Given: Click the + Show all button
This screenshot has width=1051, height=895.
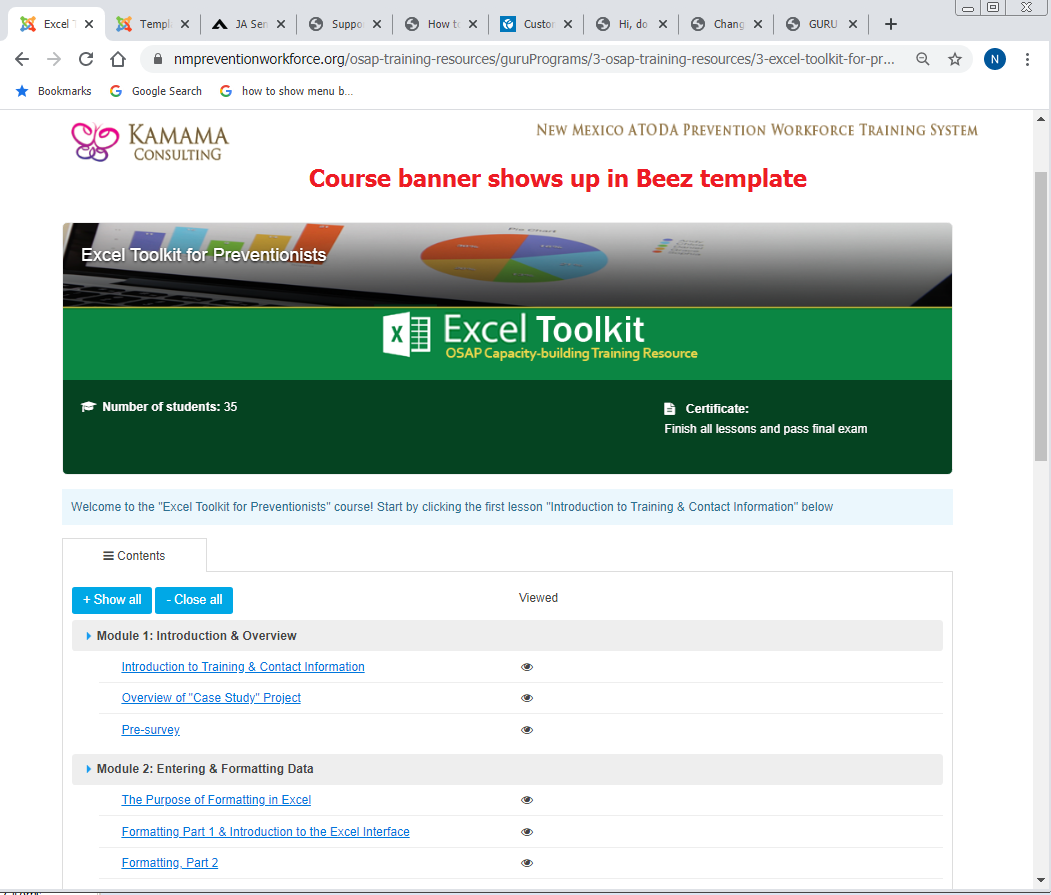Looking at the screenshot, I should pyautogui.click(x=112, y=599).
